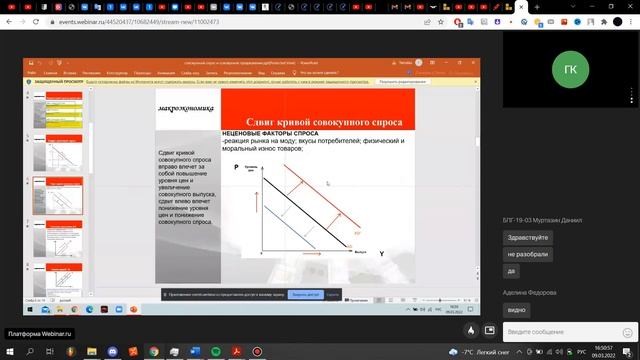Adjust the PowerPoint zoom slider

point(440,300)
